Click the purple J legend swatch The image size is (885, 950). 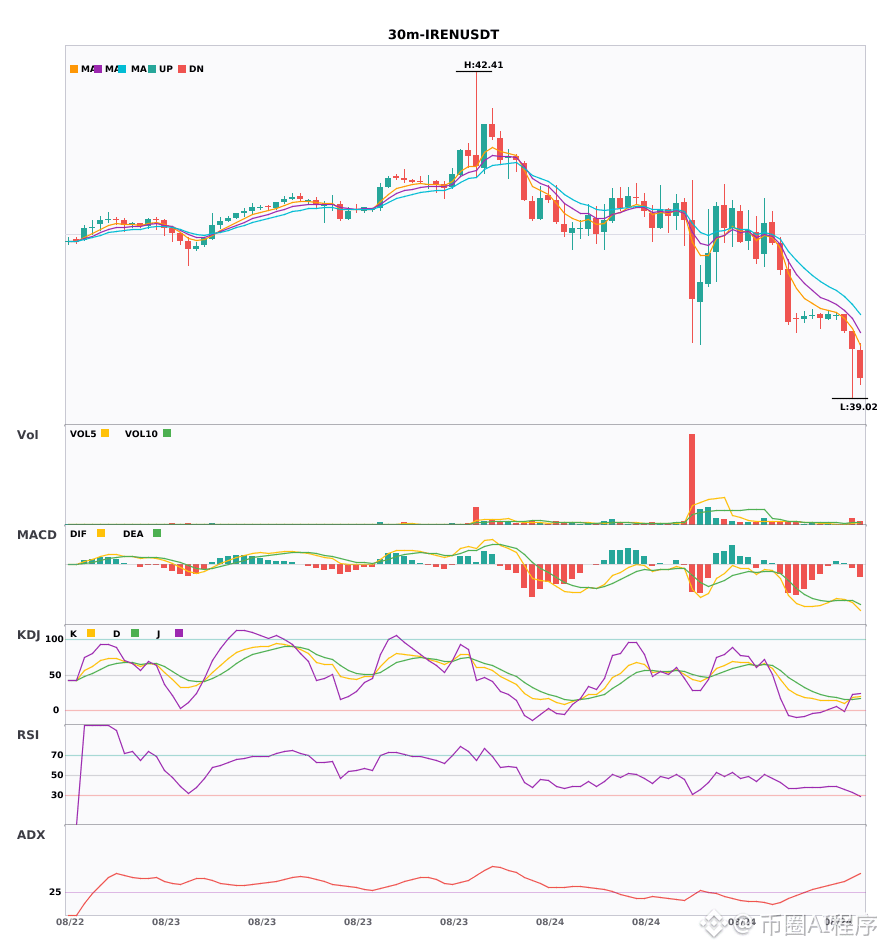179,633
